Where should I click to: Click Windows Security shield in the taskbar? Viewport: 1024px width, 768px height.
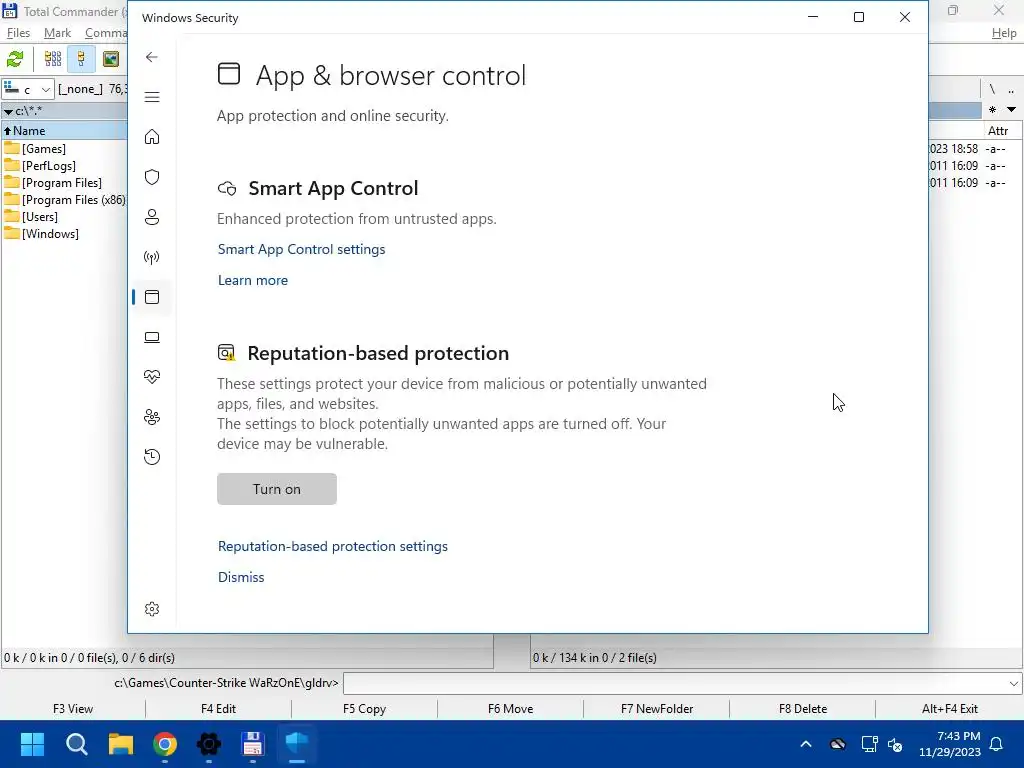click(297, 744)
